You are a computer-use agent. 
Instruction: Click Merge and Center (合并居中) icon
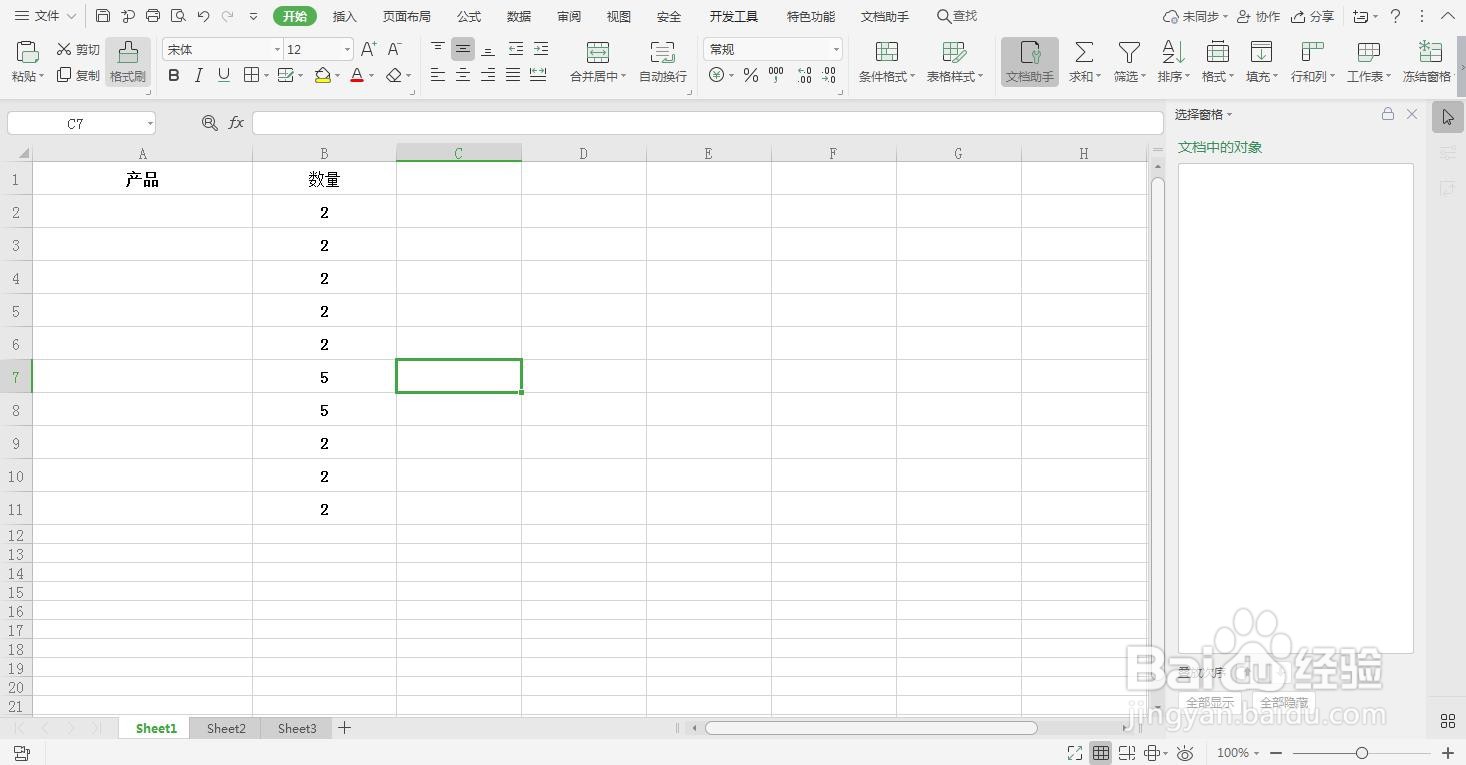pos(598,53)
